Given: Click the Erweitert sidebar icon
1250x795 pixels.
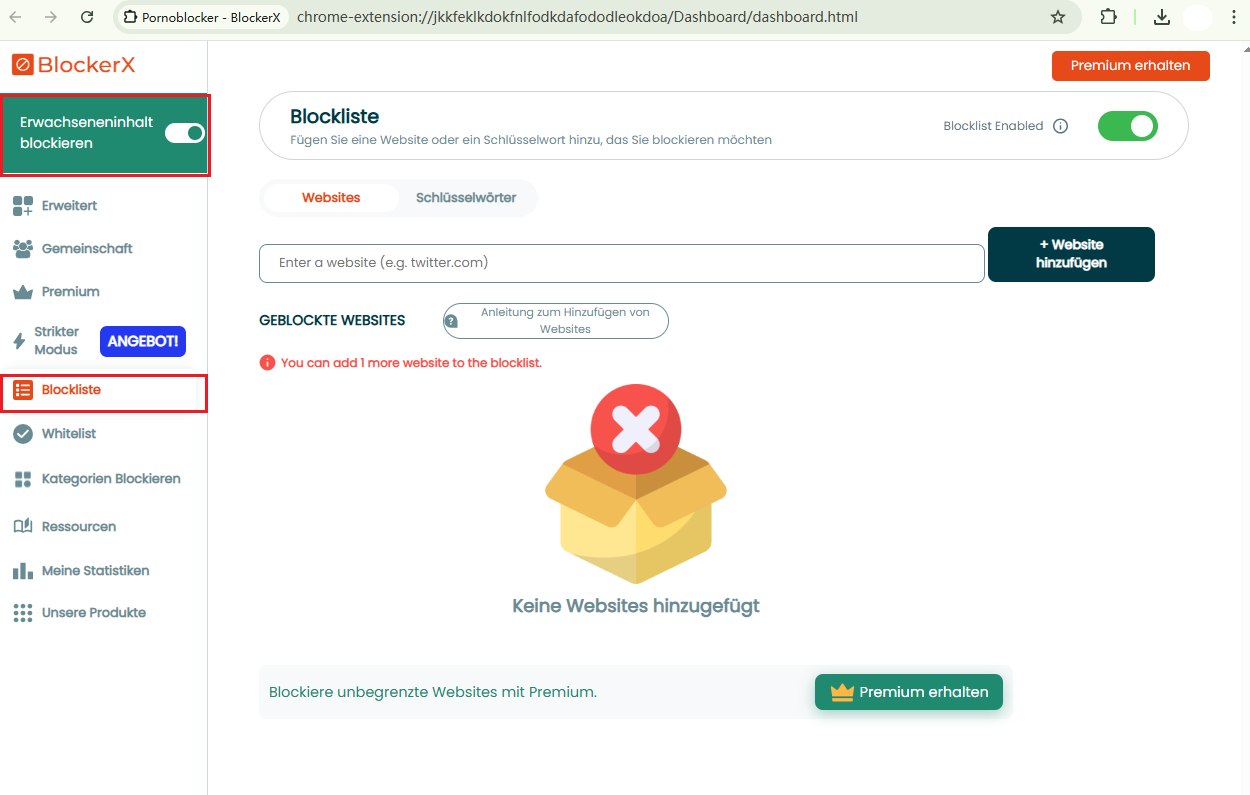Looking at the screenshot, I should point(23,206).
